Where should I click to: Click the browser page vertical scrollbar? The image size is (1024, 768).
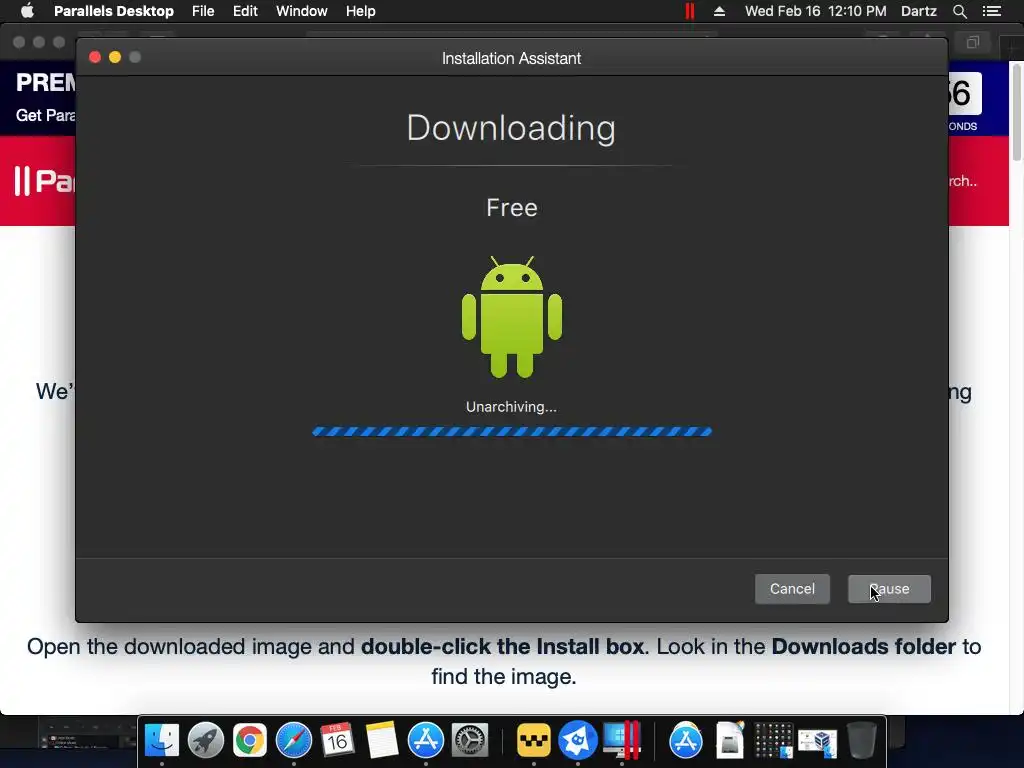[x=1017, y=111]
